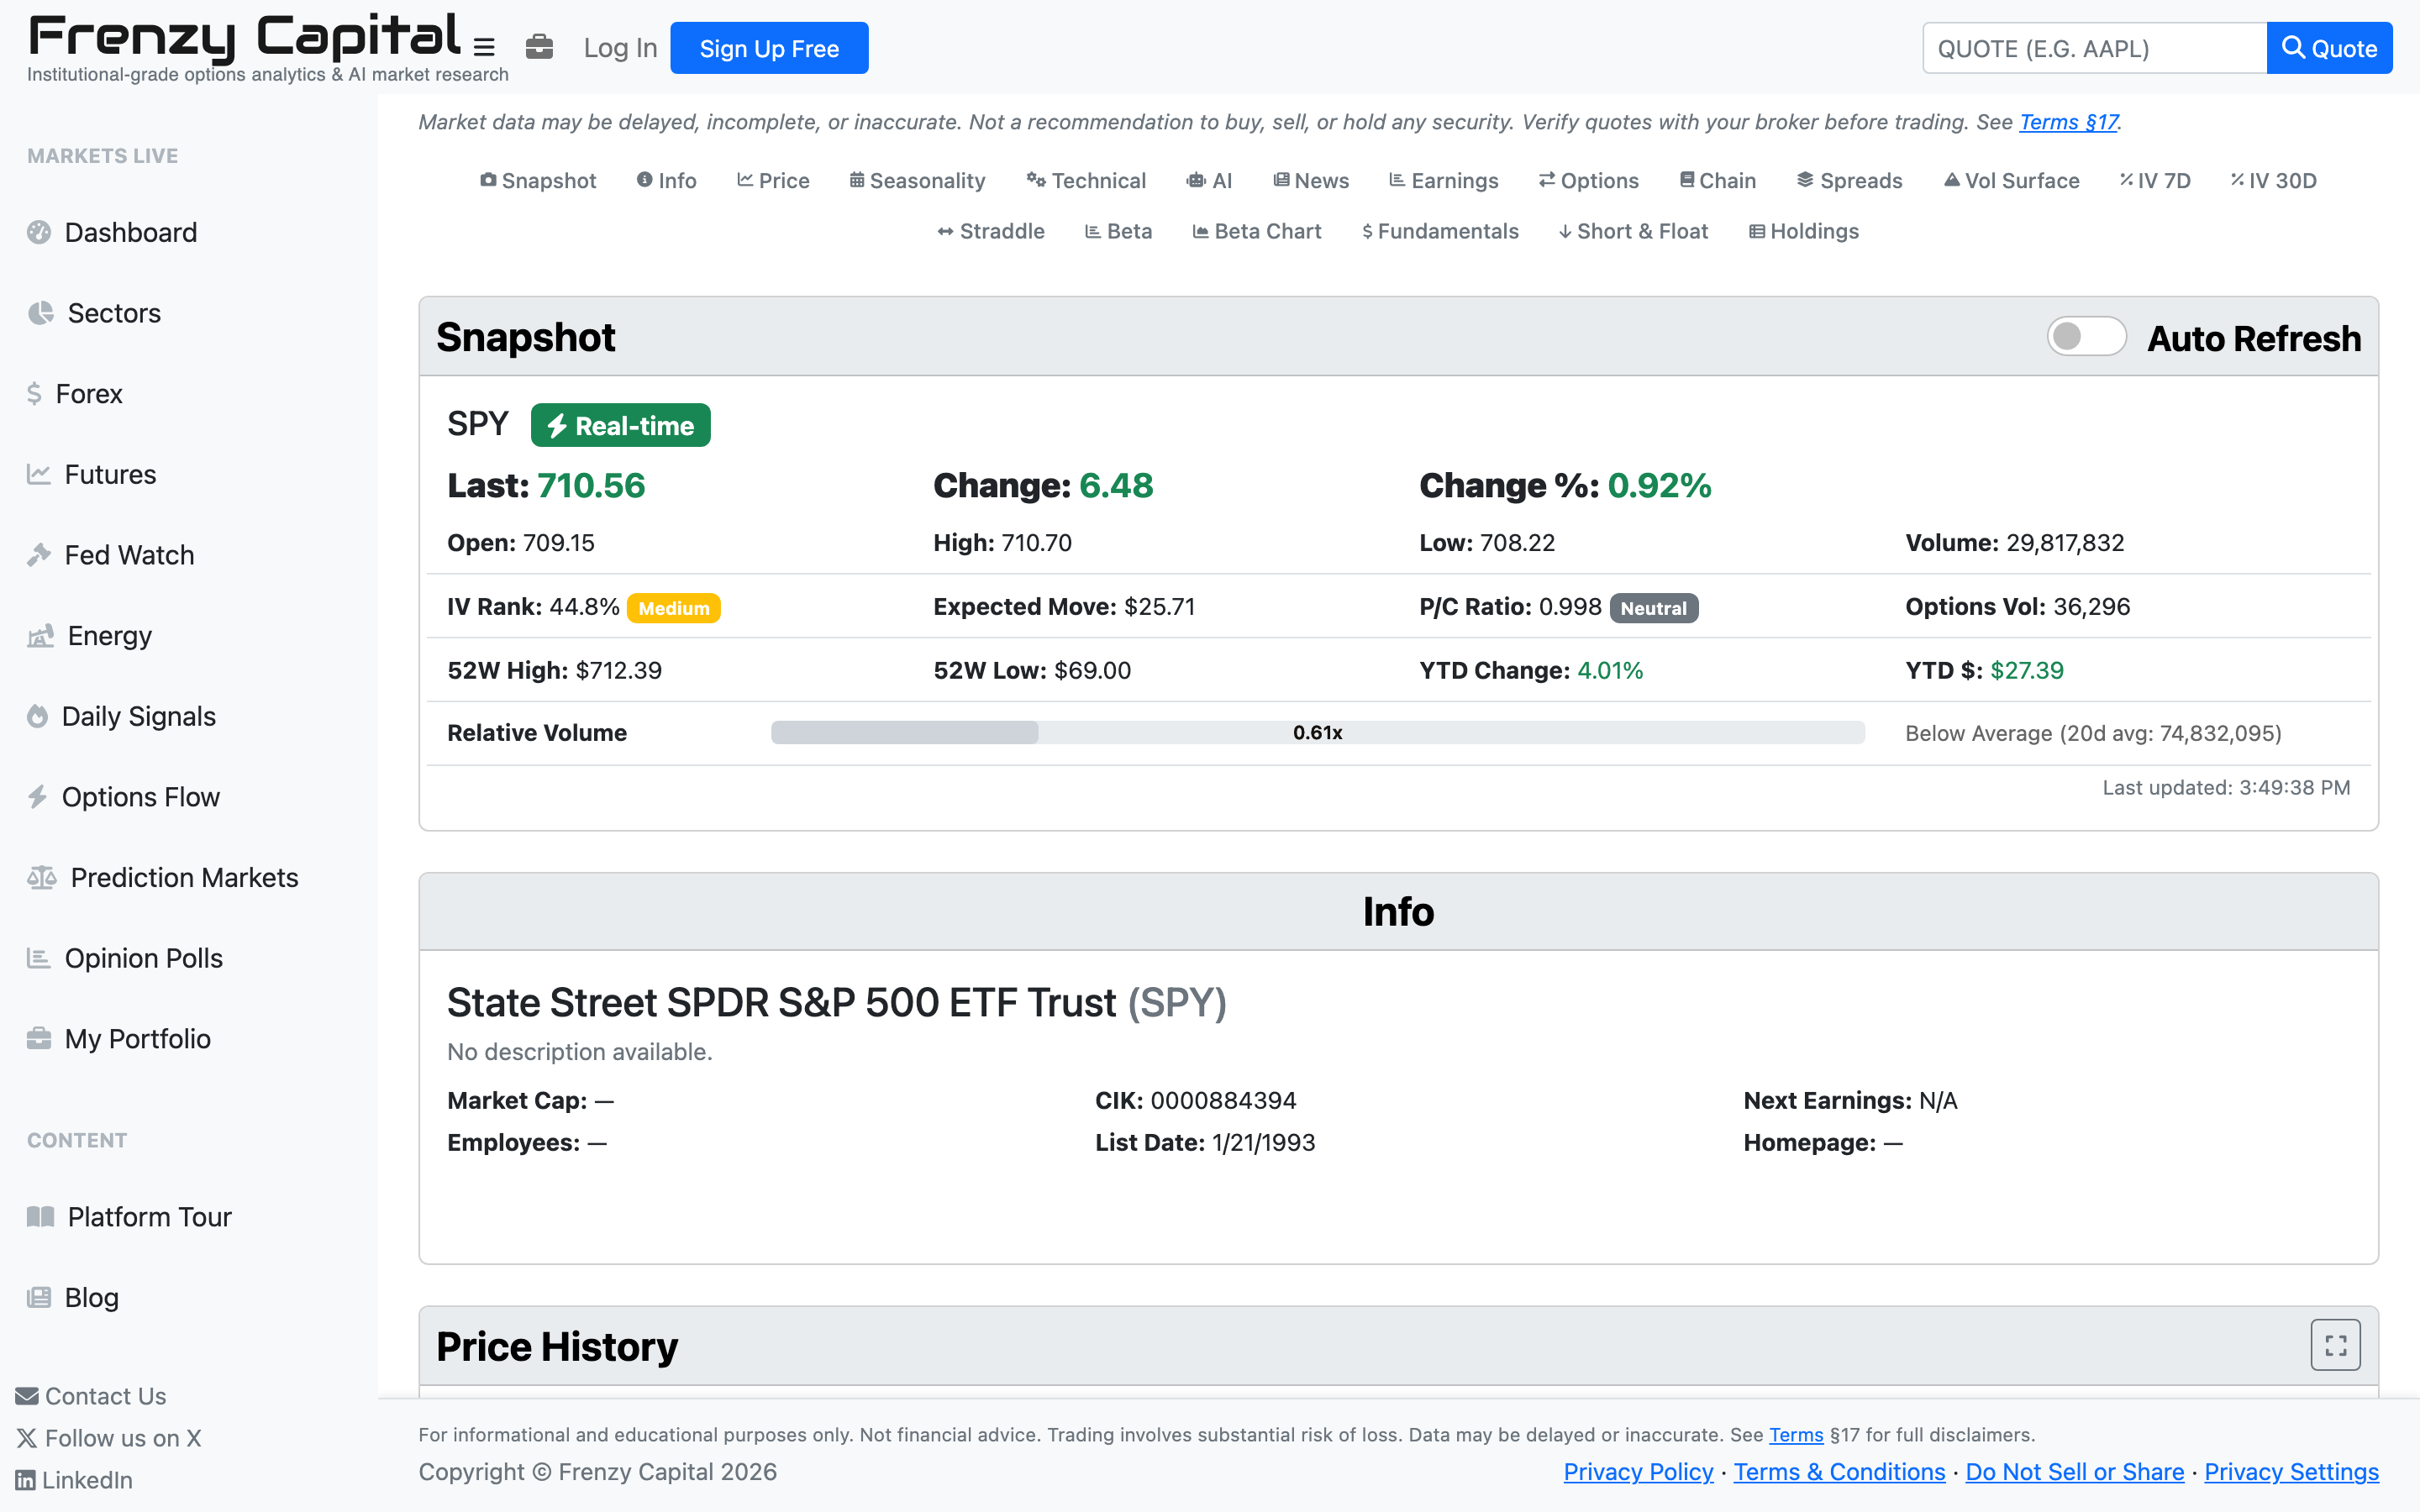This screenshot has width=2420, height=1512.
Task: Click the Blog newspaper icon
Action: click(39, 1297)
